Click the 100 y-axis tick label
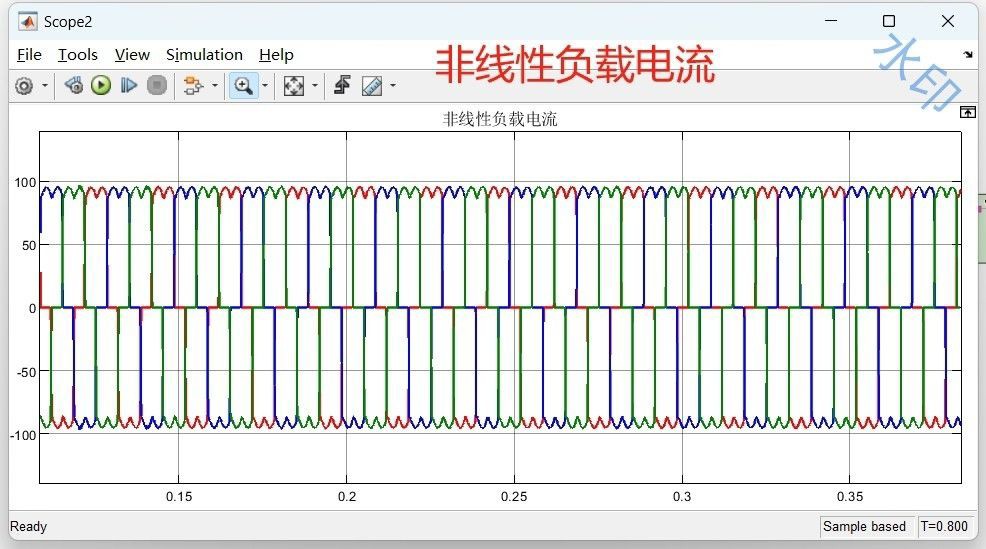The image size is (986, 549). tap(25, 182)
